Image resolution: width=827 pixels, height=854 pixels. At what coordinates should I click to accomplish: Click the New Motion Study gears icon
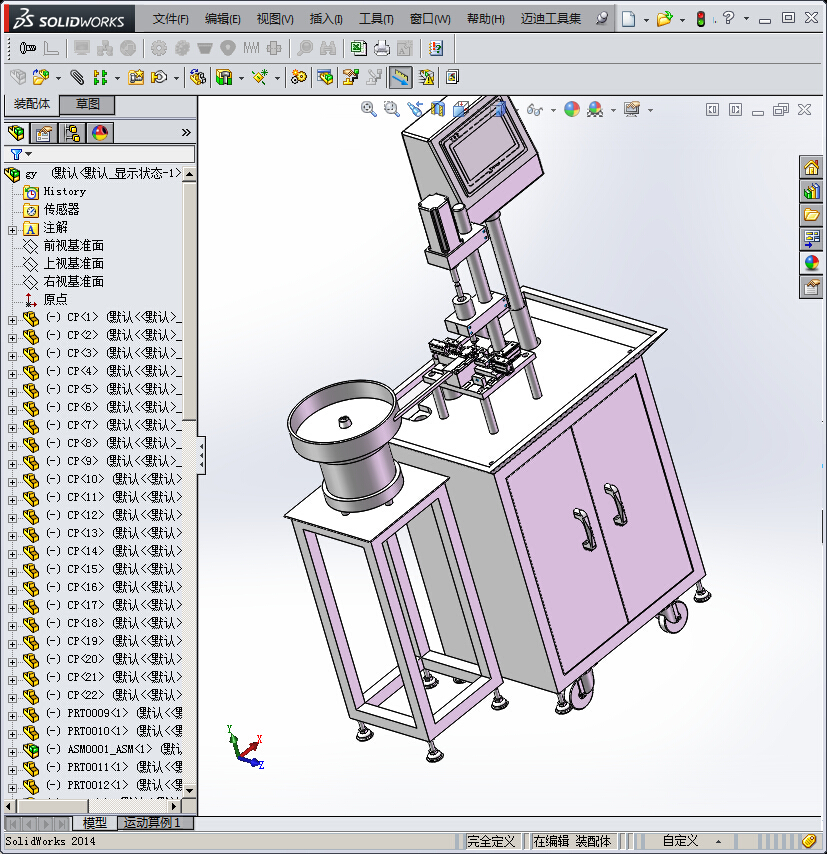coord(299,77)
